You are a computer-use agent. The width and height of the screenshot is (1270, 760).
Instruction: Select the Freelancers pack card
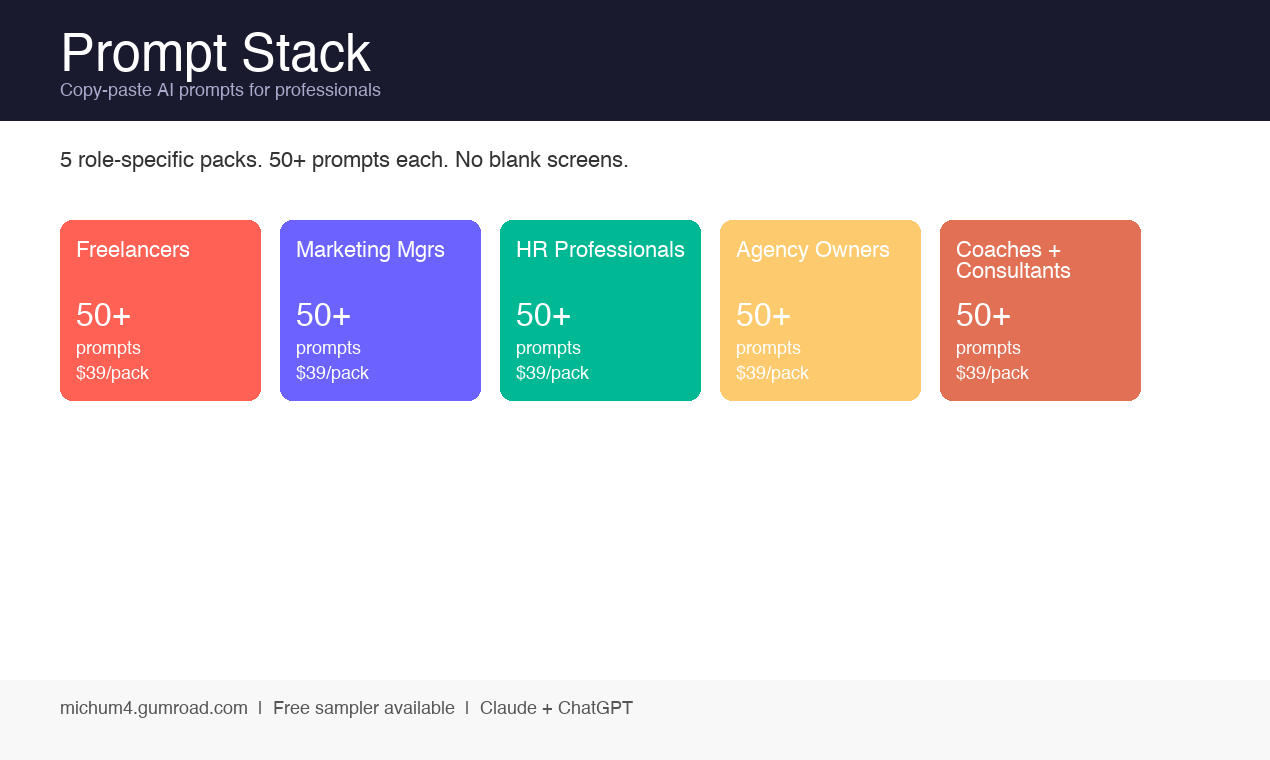160,310
